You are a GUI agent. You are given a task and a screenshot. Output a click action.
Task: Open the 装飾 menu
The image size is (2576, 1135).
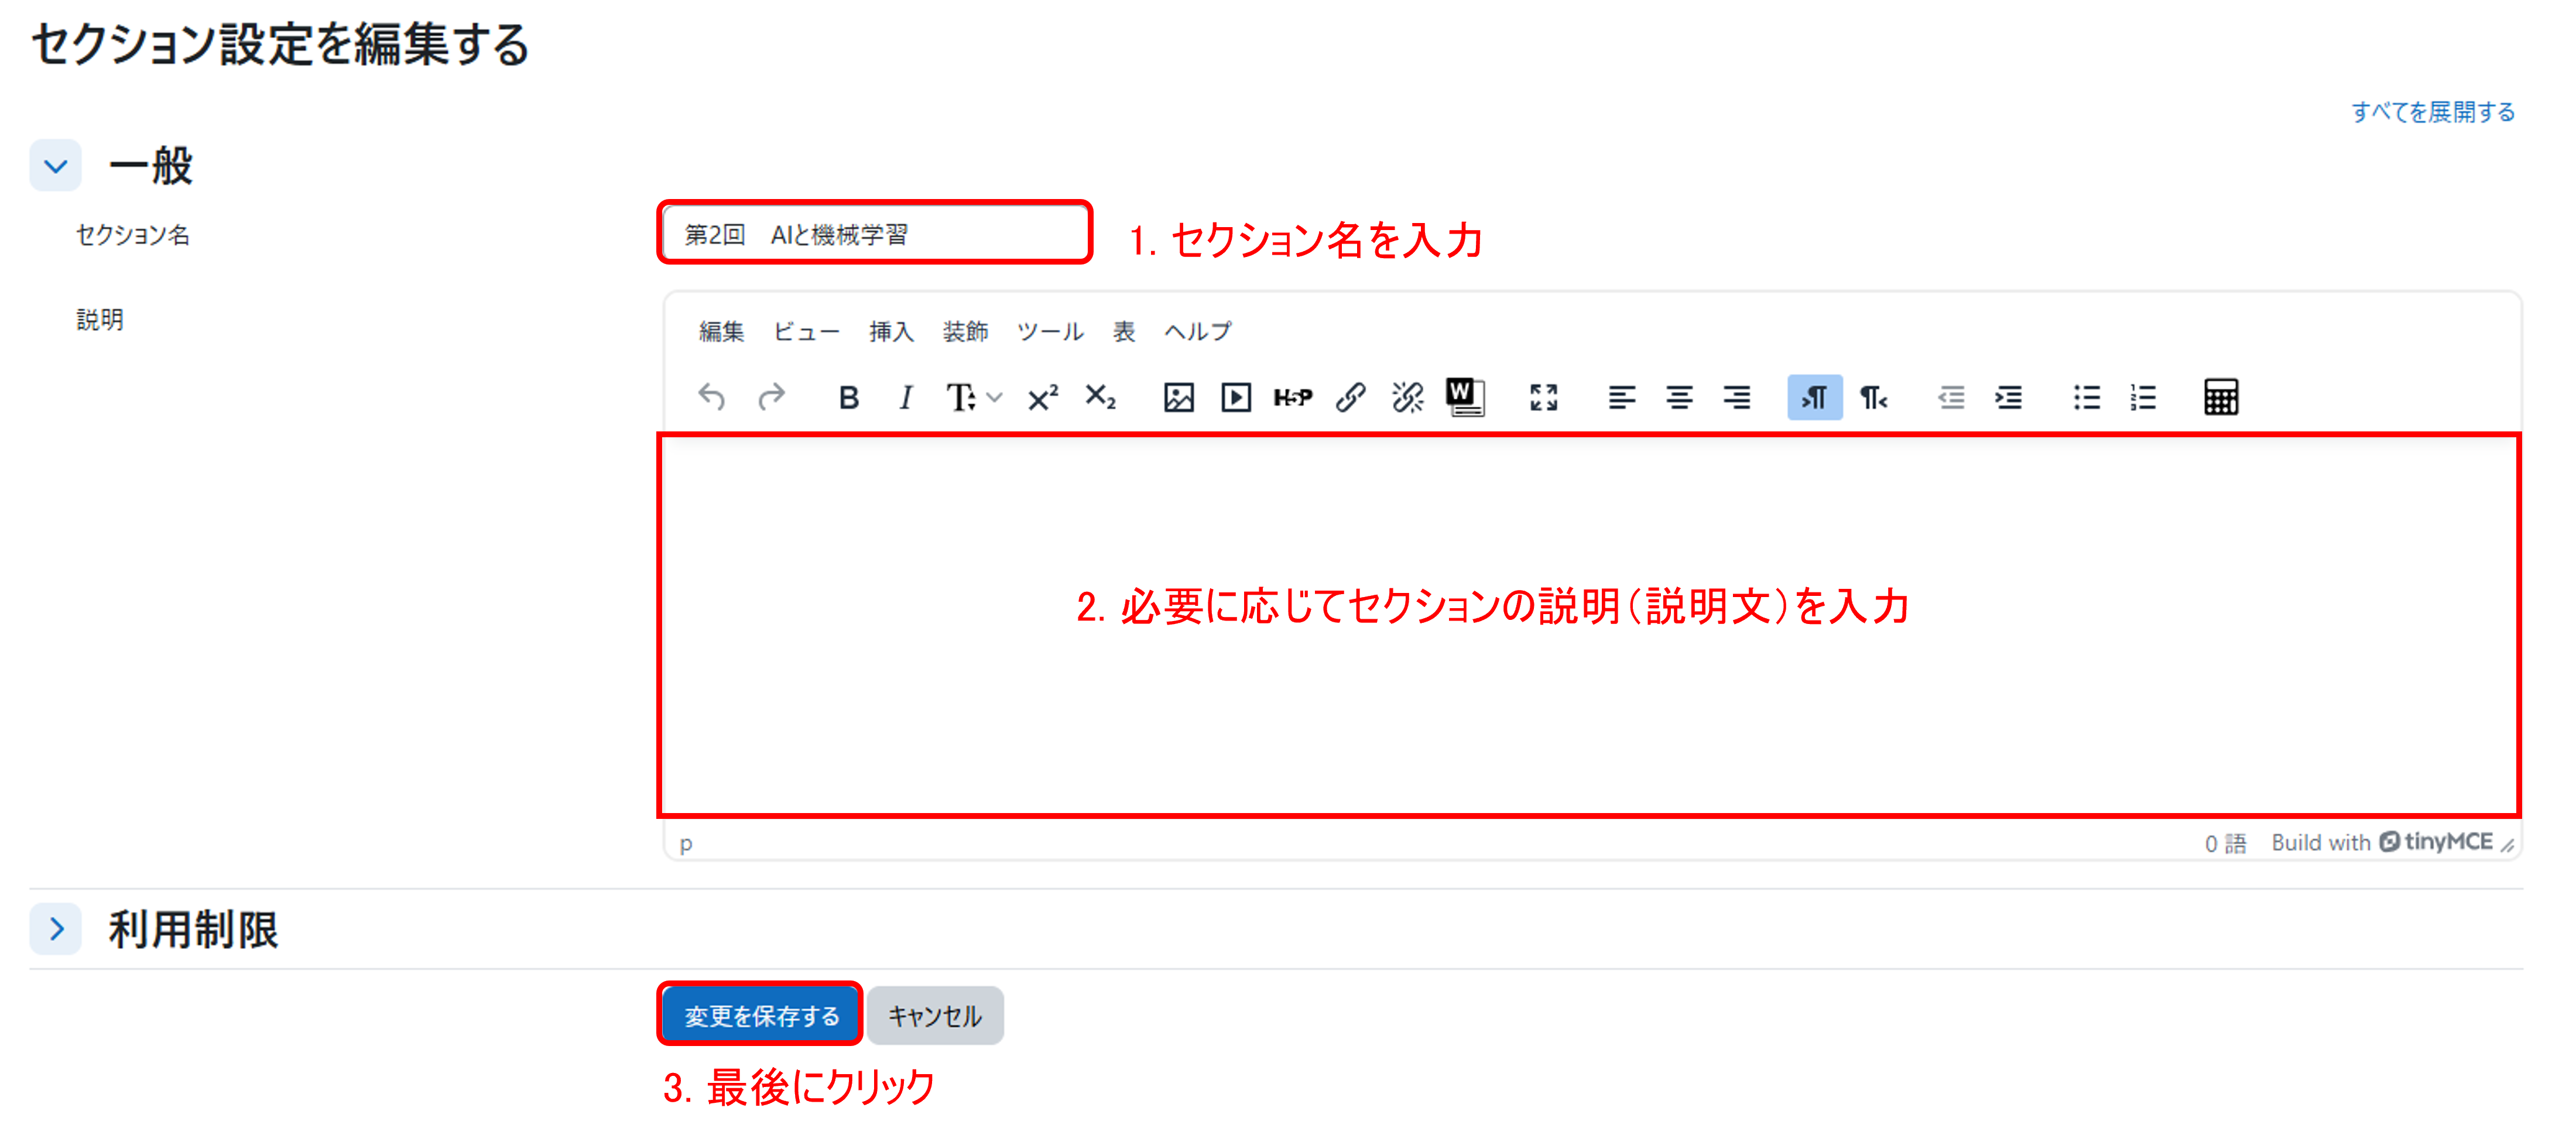(x=965, y=331)
